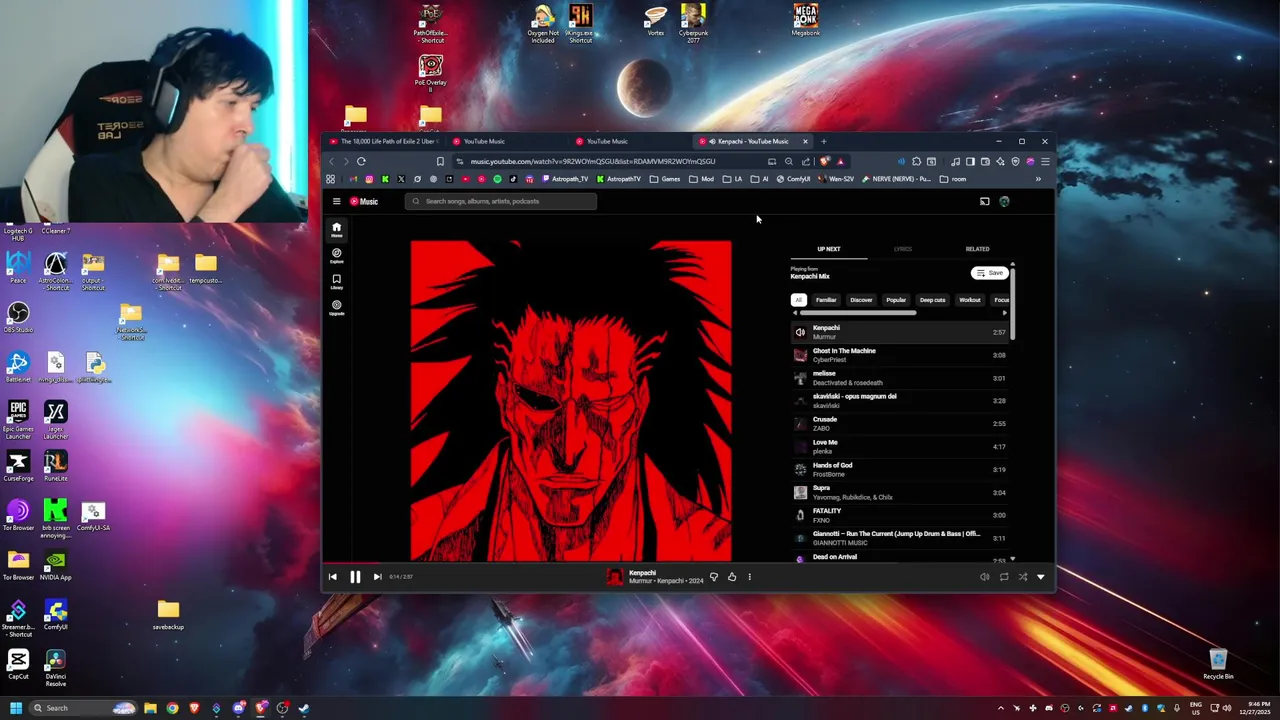Open Library in the sidebar
The image size is (1280, 720).
pos(336,281)
